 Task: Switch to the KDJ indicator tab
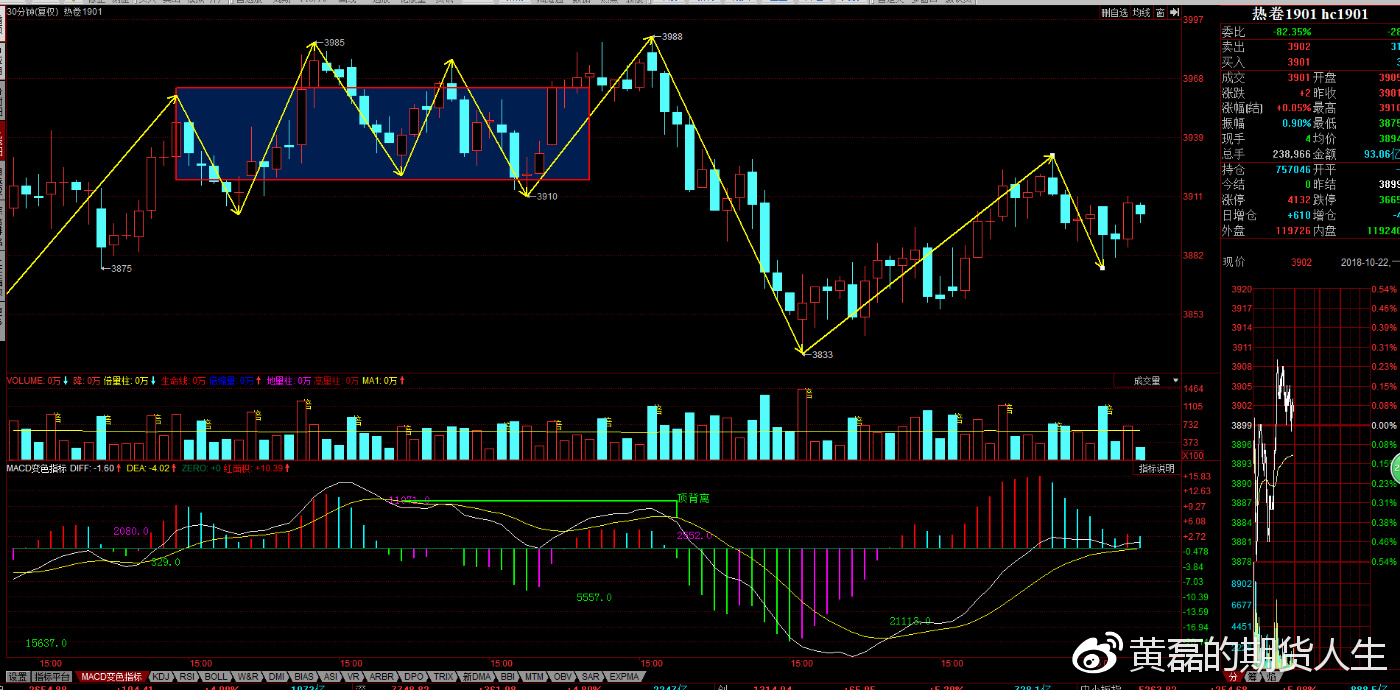(161, 677)
